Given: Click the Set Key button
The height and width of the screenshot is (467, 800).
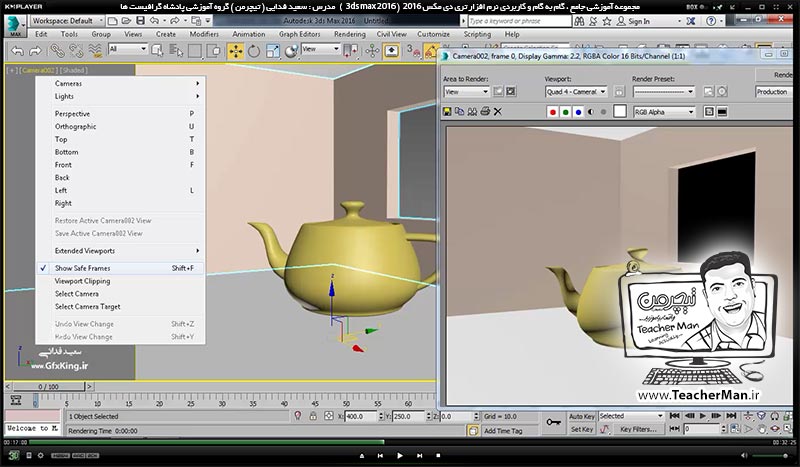Looking at the screenshot, I should pyautogui.click(x=582, y=429).
